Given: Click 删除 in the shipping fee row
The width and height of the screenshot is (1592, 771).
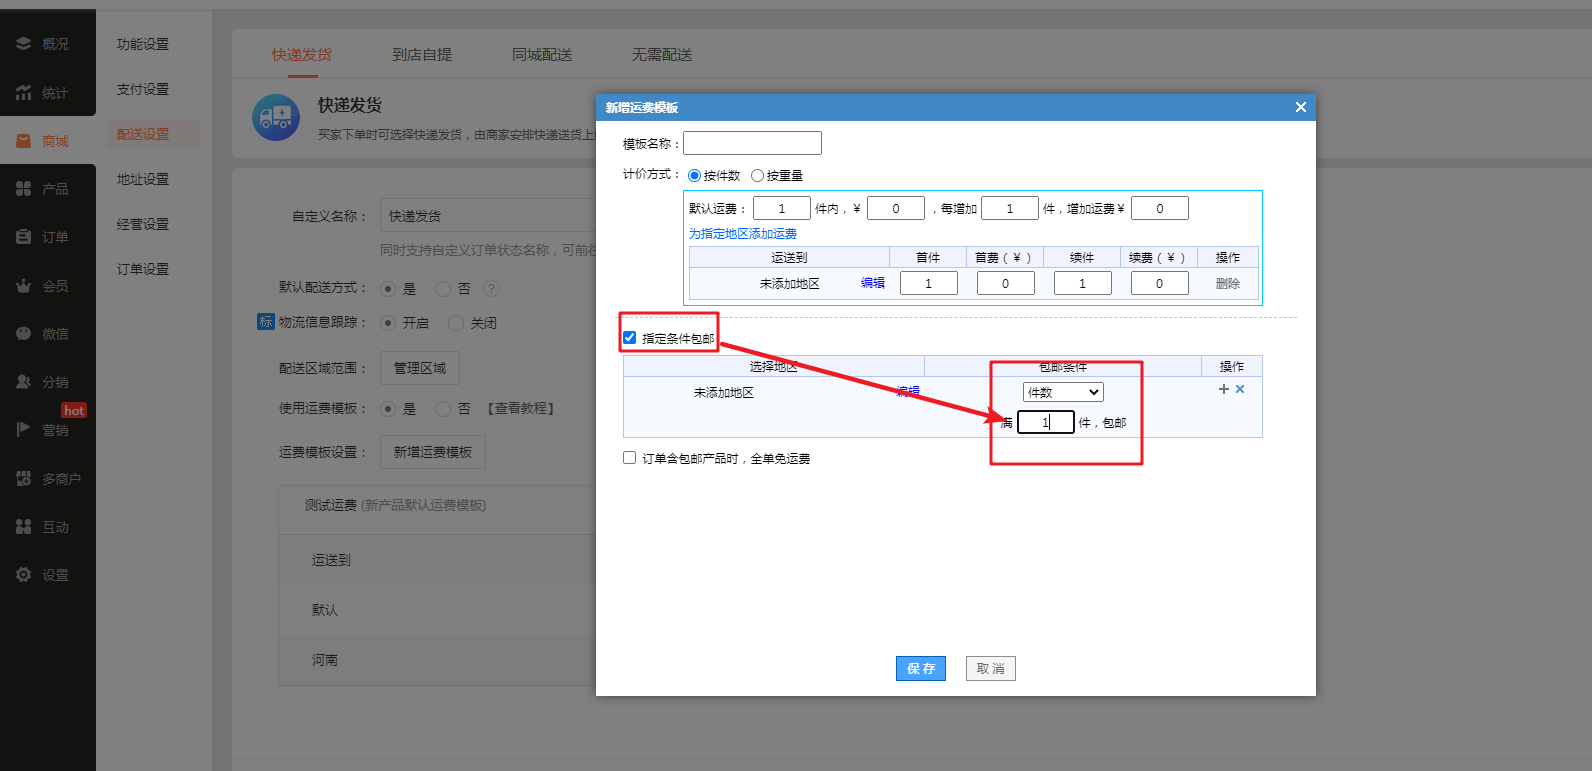Looking at the screenshot, I should pyautogui.click(x=1228, y=284).
